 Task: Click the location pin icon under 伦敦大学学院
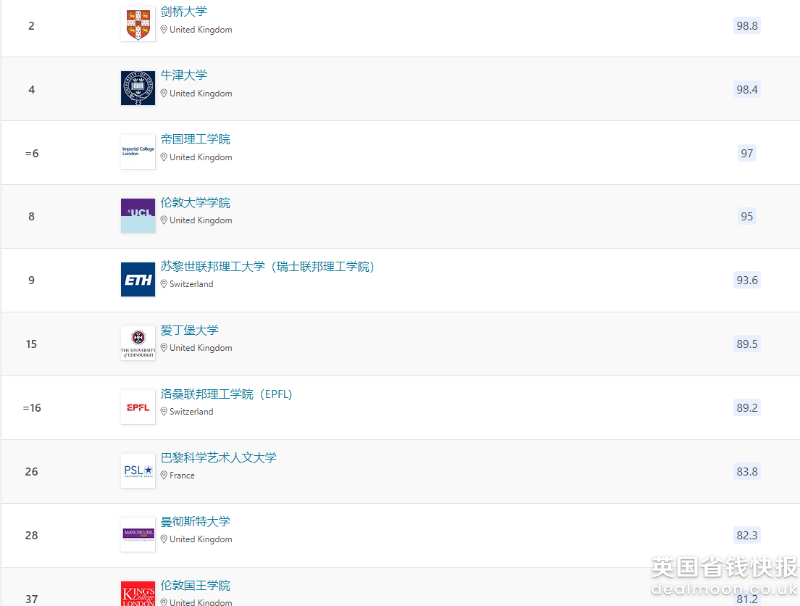[164, 220]
